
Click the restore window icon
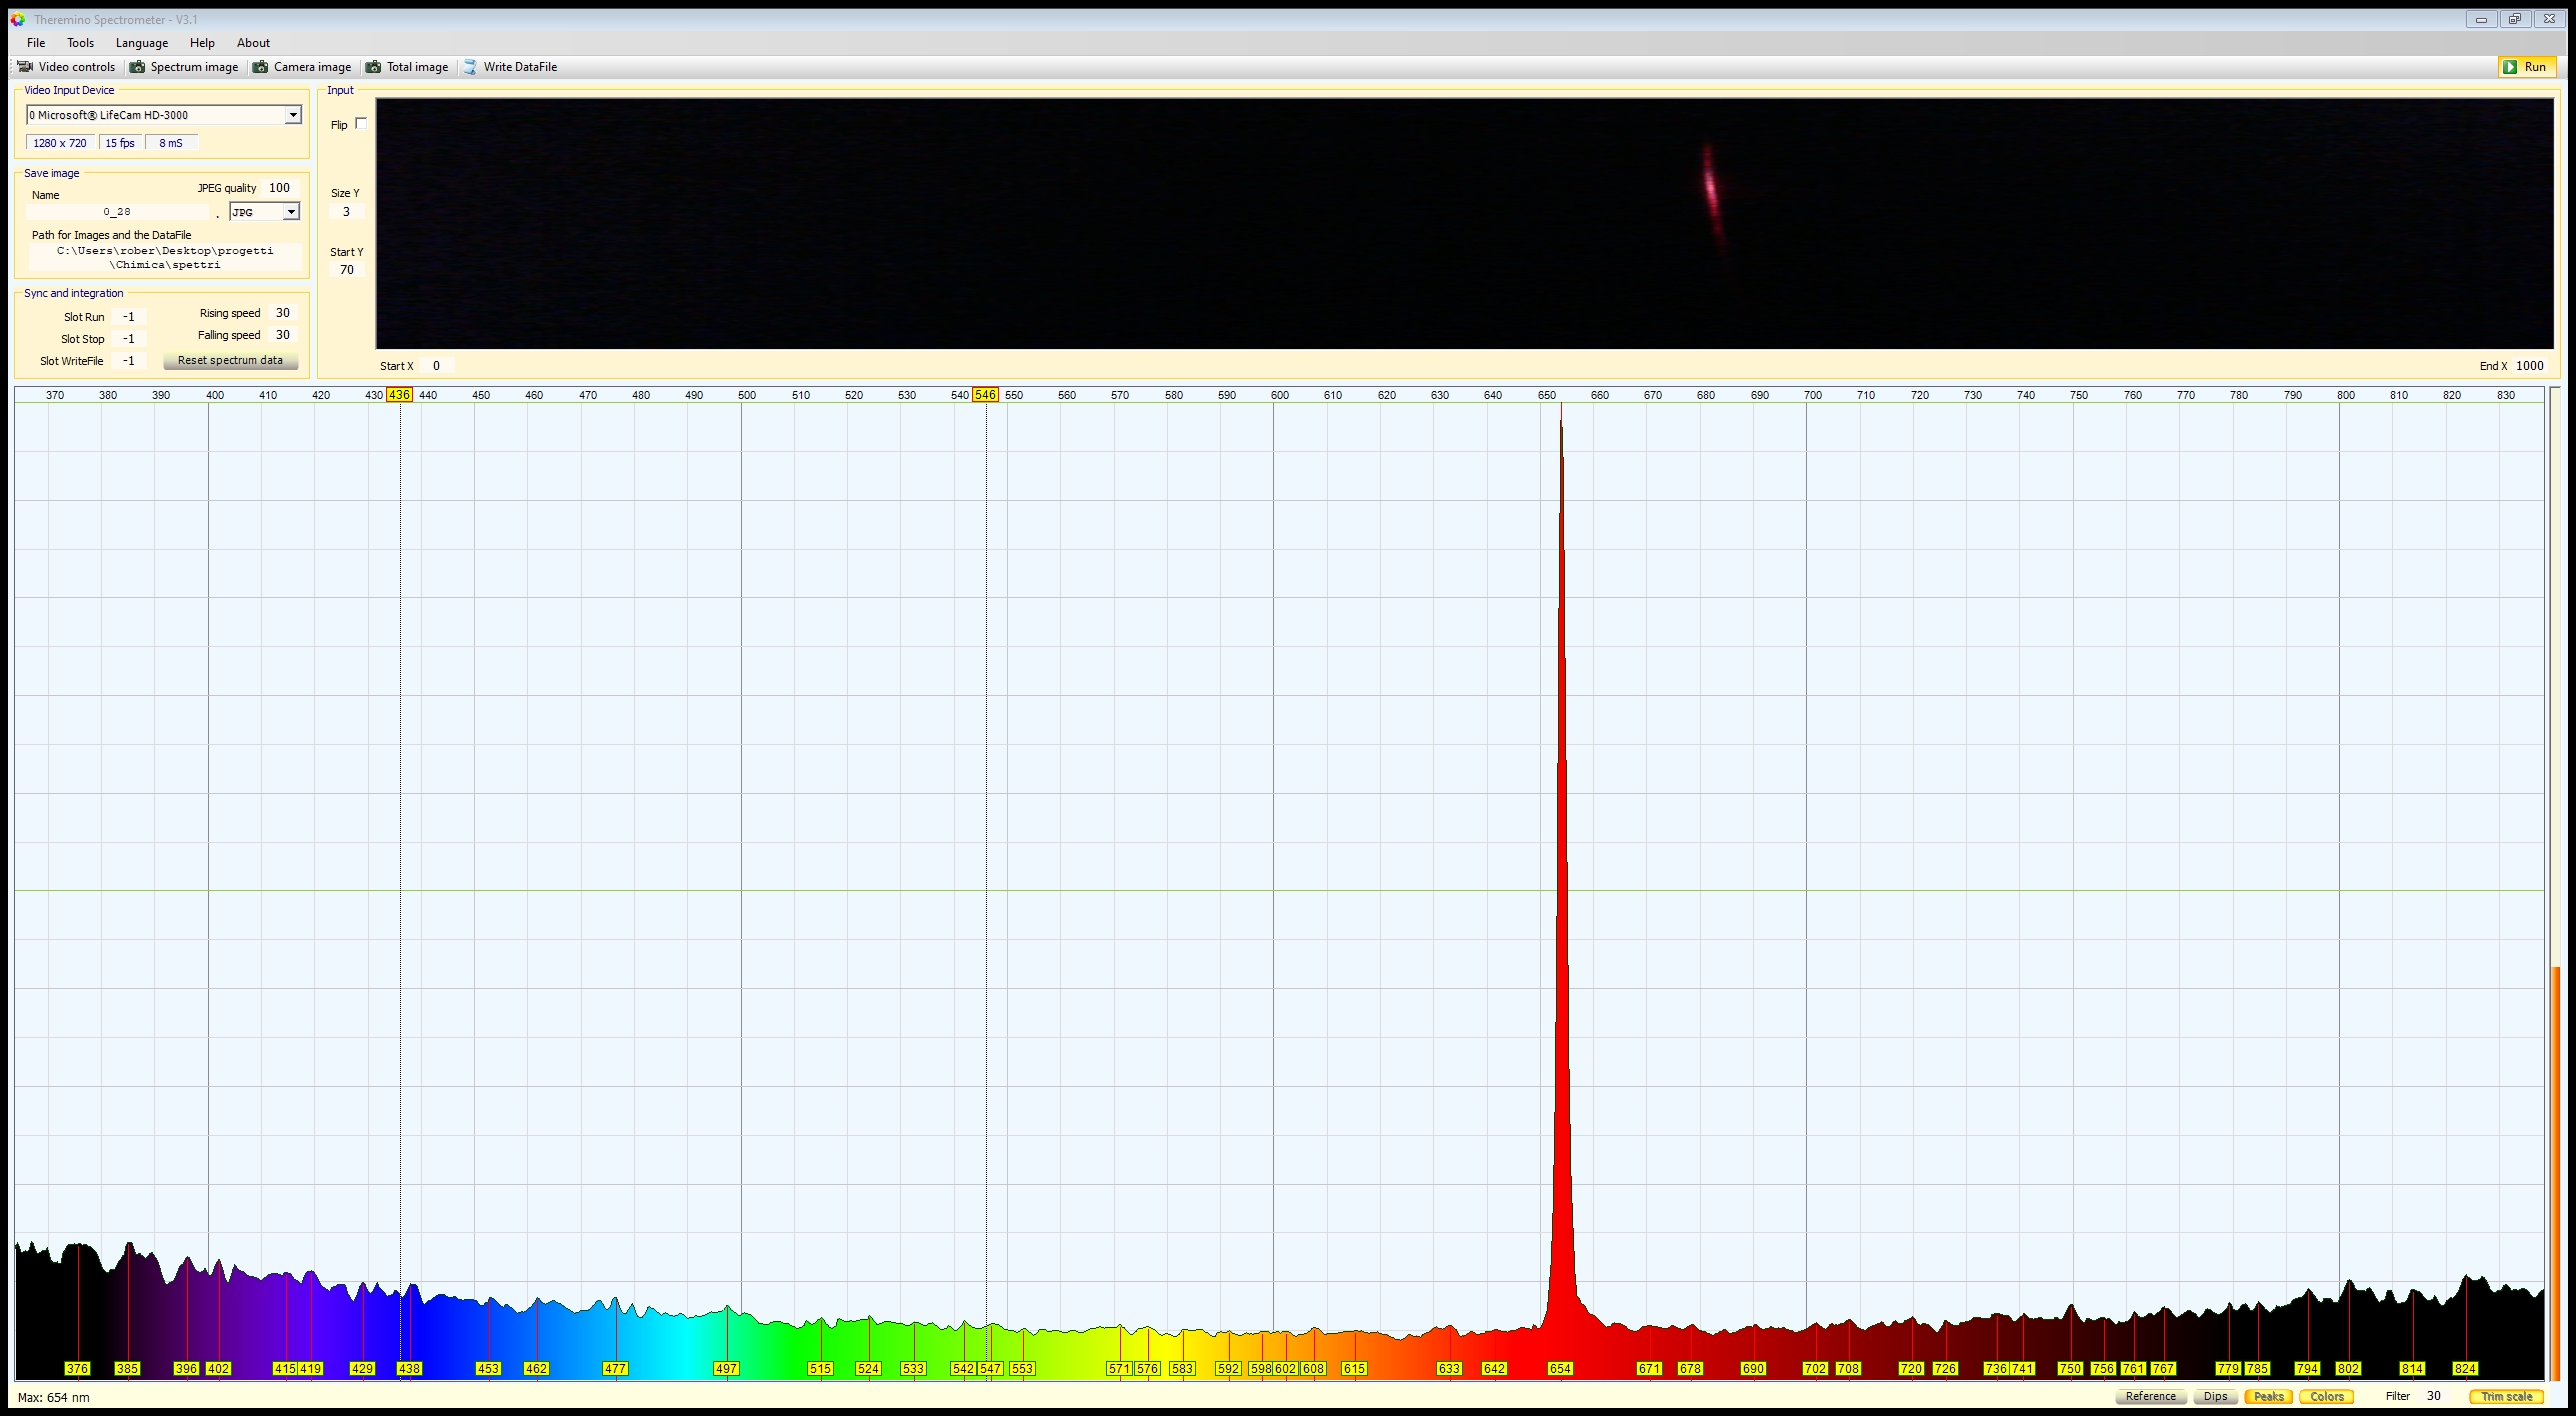[2515, 19]
